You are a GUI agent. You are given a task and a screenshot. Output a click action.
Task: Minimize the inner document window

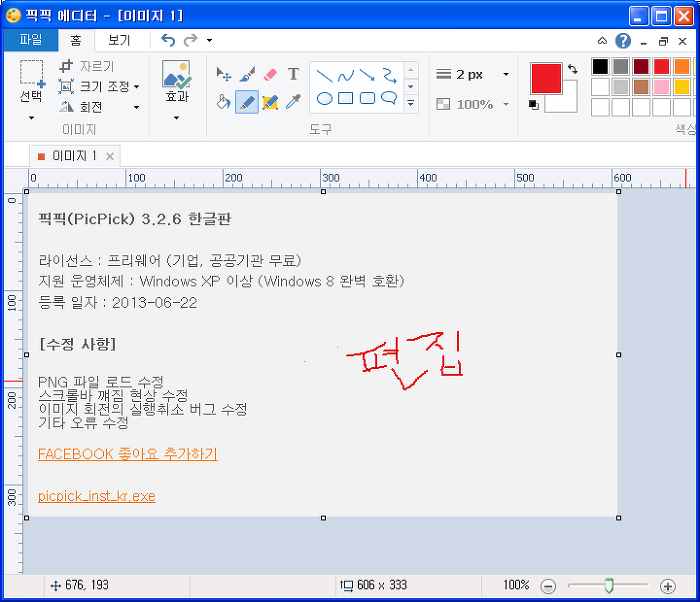point(643,42)
